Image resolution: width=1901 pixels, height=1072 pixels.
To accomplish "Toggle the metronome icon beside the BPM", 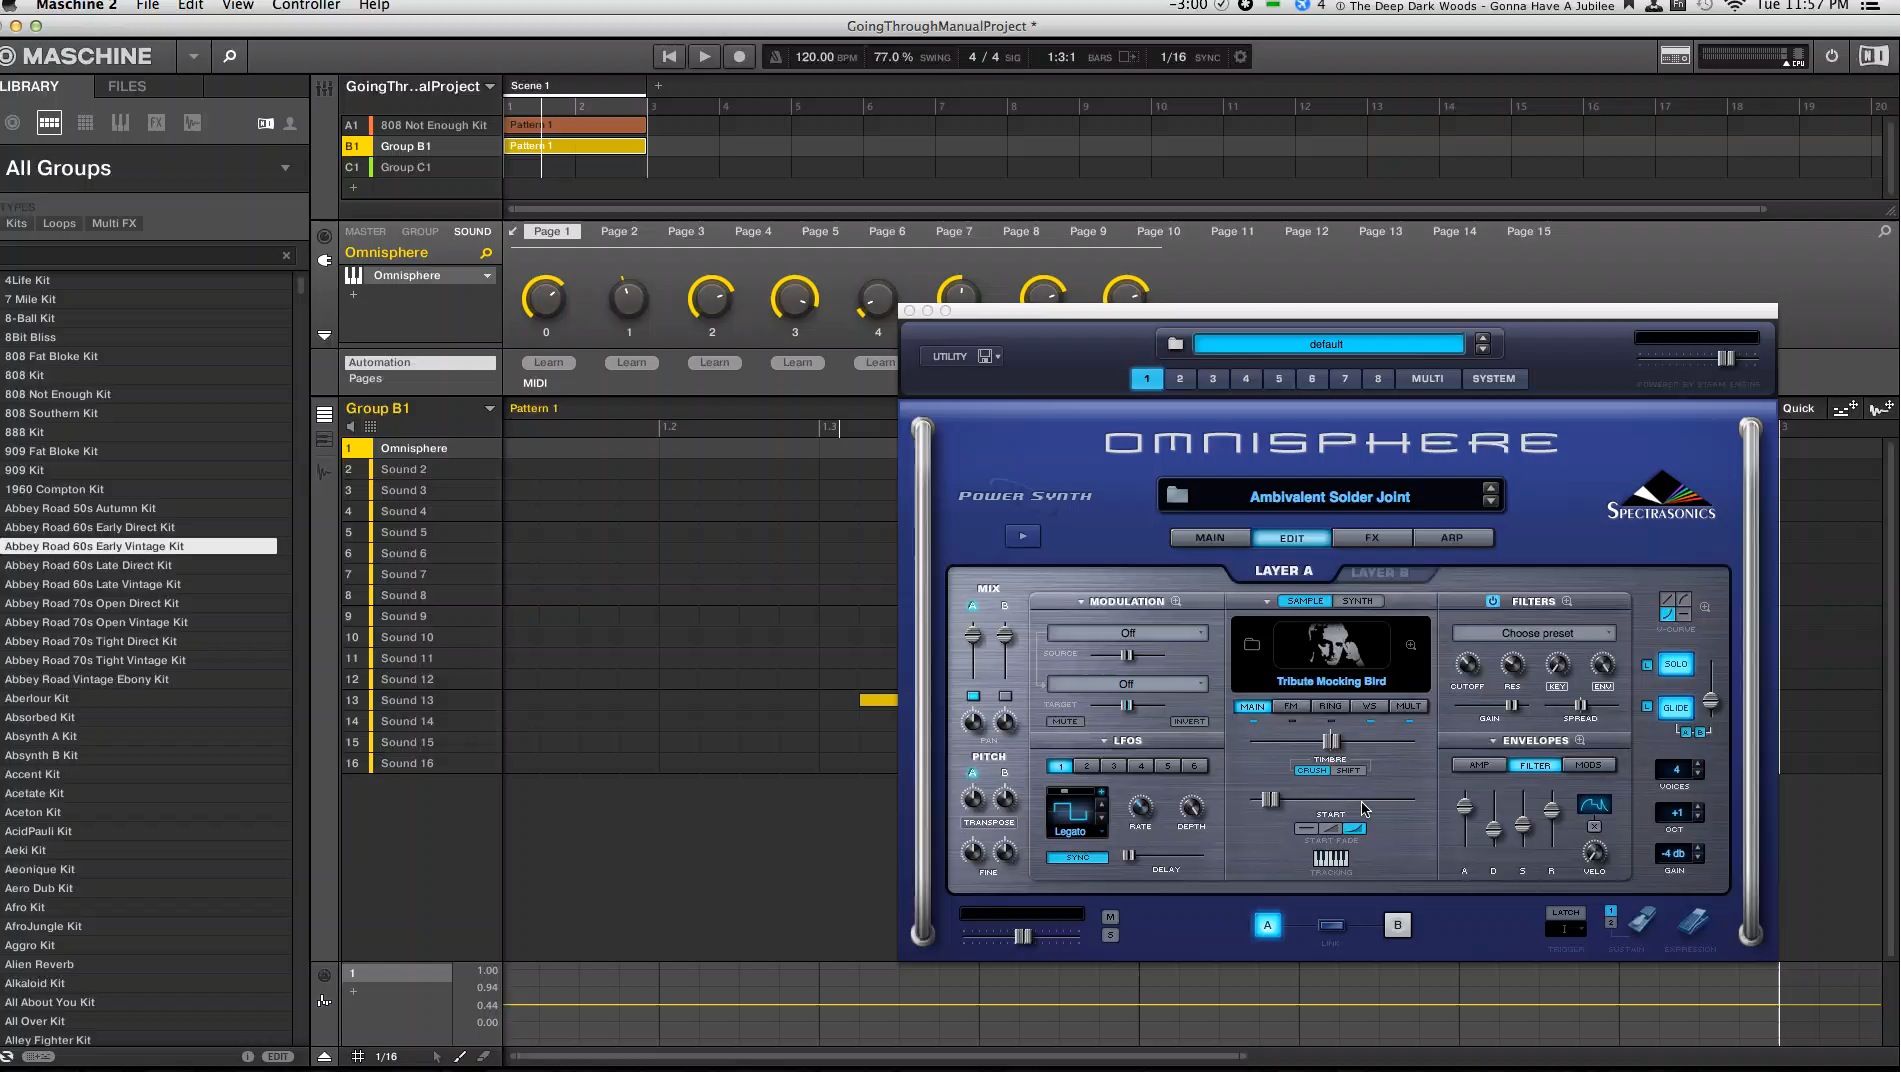I will tap(775, 57).
